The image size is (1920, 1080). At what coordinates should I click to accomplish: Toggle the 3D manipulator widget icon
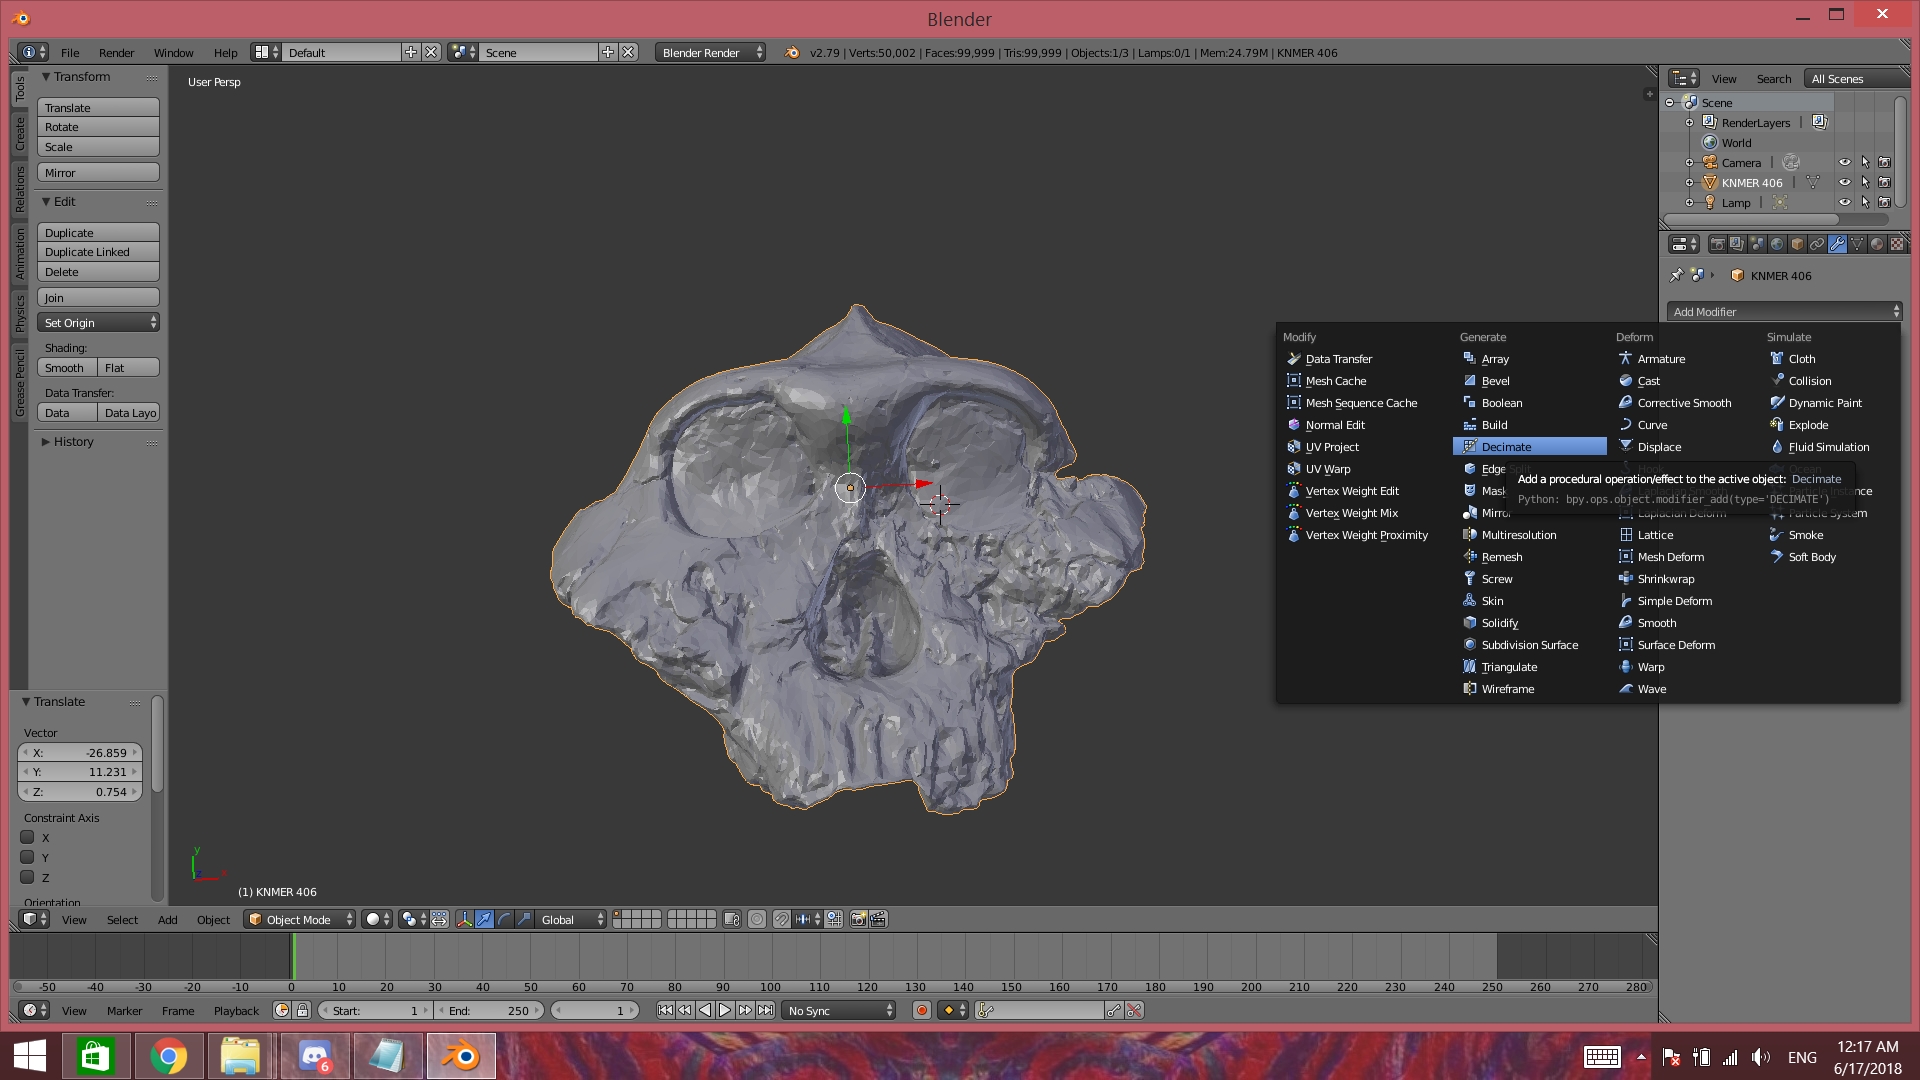pyautogui.click(x=464, y=920)
